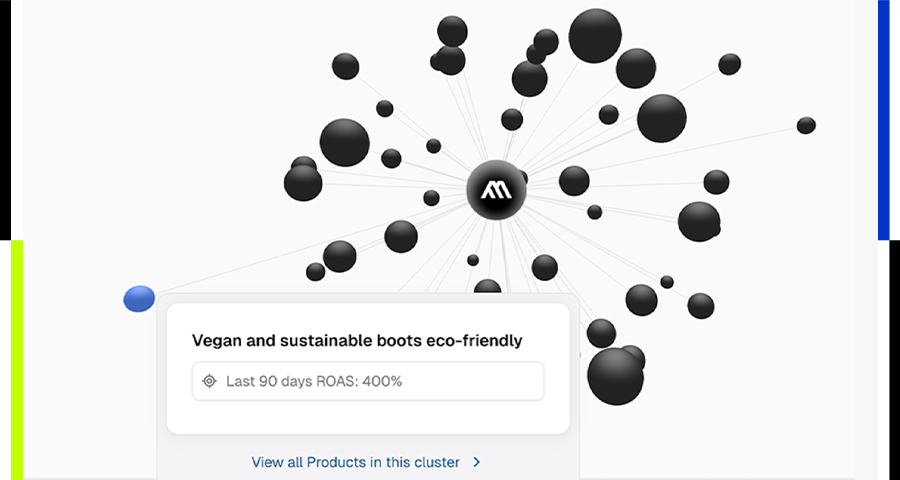Image resolution: width=900 pixels, height=480 pixels.
Task: Click the blue bar on the right edge
Action: tap(884, 120)
